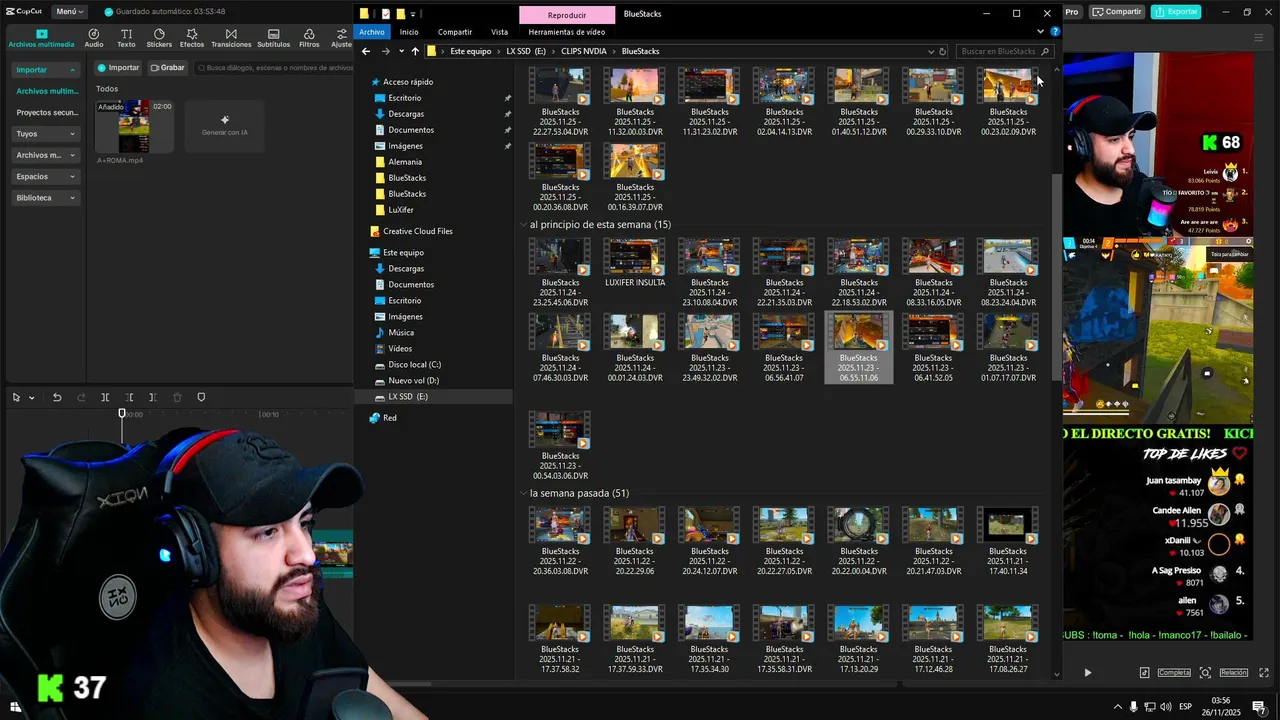Open the Texto tool in CapCut
The height and width of the screenshot is (720, 1280).
(x=126, y=38)
